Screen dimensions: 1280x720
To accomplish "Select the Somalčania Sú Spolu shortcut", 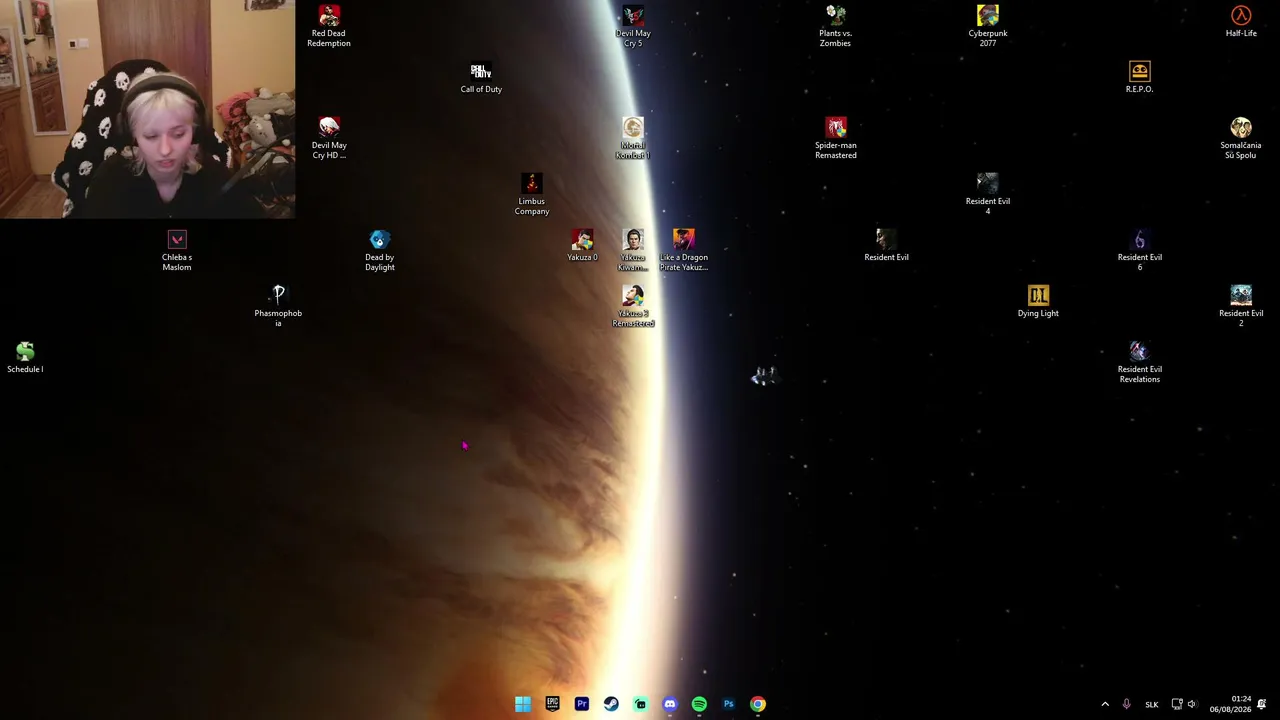I will pyautogui.click(x=1241, y=138).
